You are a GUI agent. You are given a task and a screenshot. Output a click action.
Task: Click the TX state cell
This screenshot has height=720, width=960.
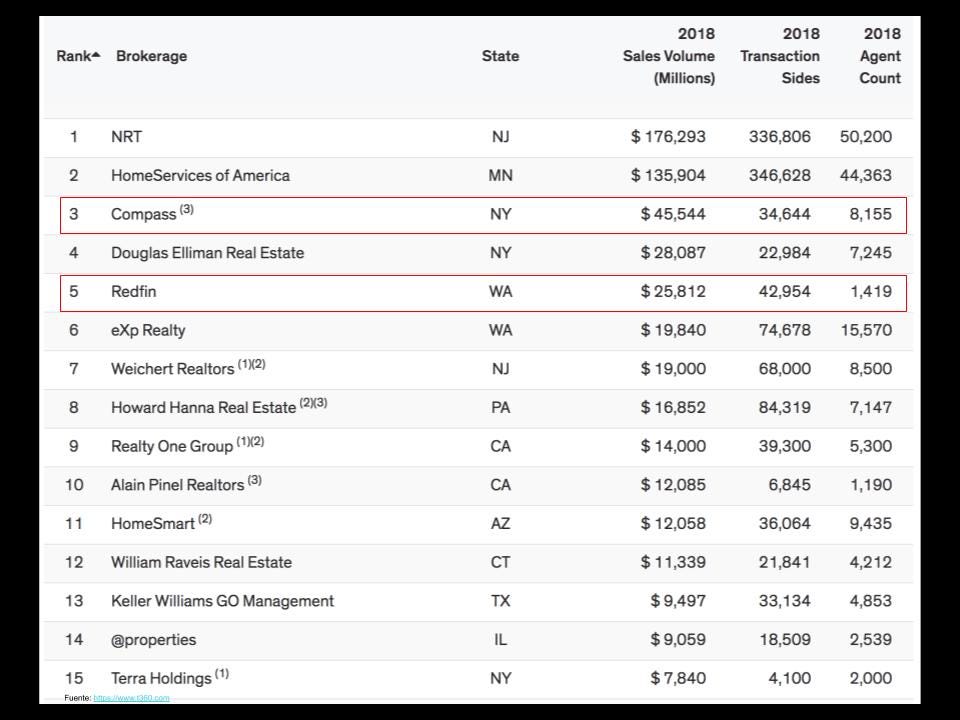pyautogui.click(x=500, y=601)
